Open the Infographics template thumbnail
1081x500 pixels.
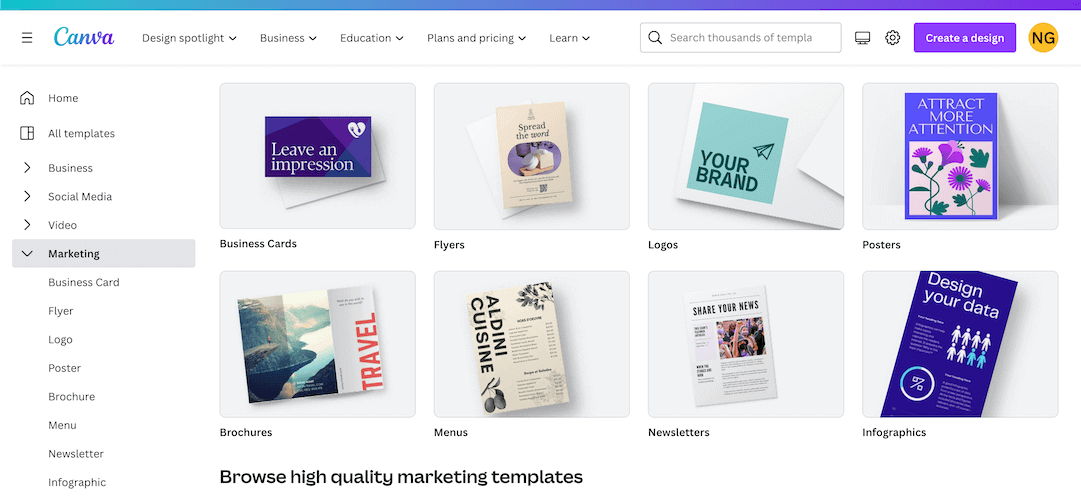[960, 344]
